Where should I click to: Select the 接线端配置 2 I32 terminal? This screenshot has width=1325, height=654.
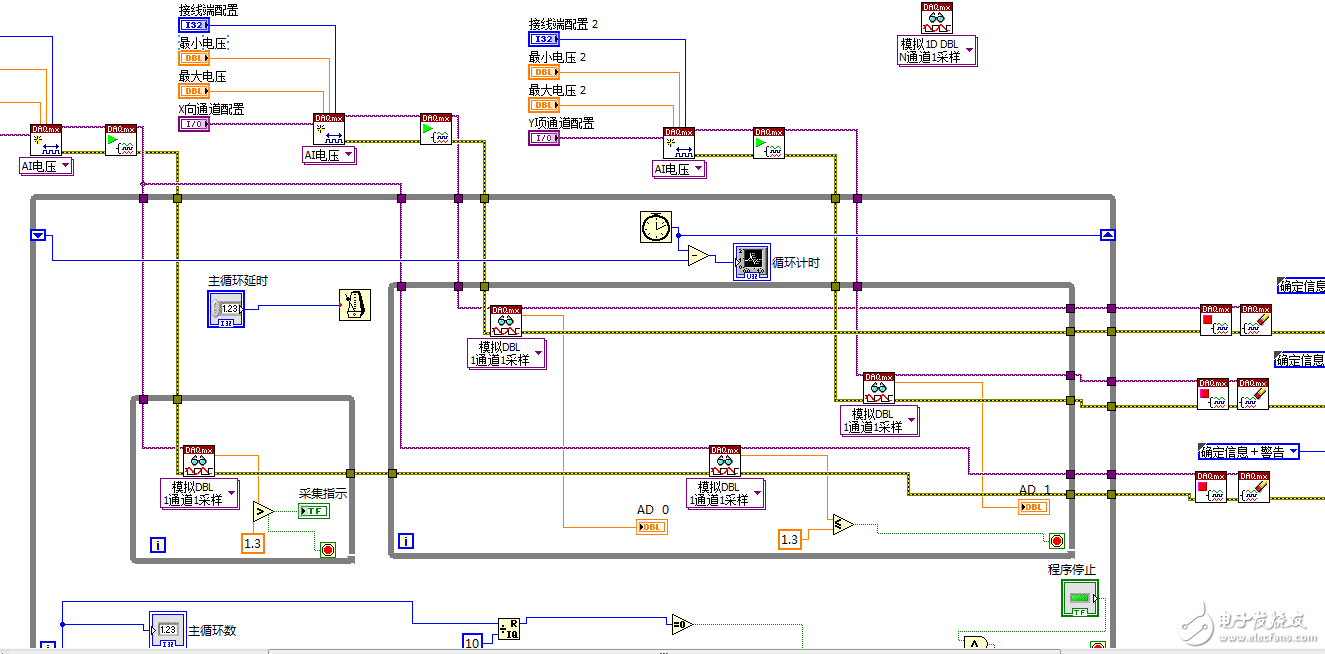tap(543, 39)
